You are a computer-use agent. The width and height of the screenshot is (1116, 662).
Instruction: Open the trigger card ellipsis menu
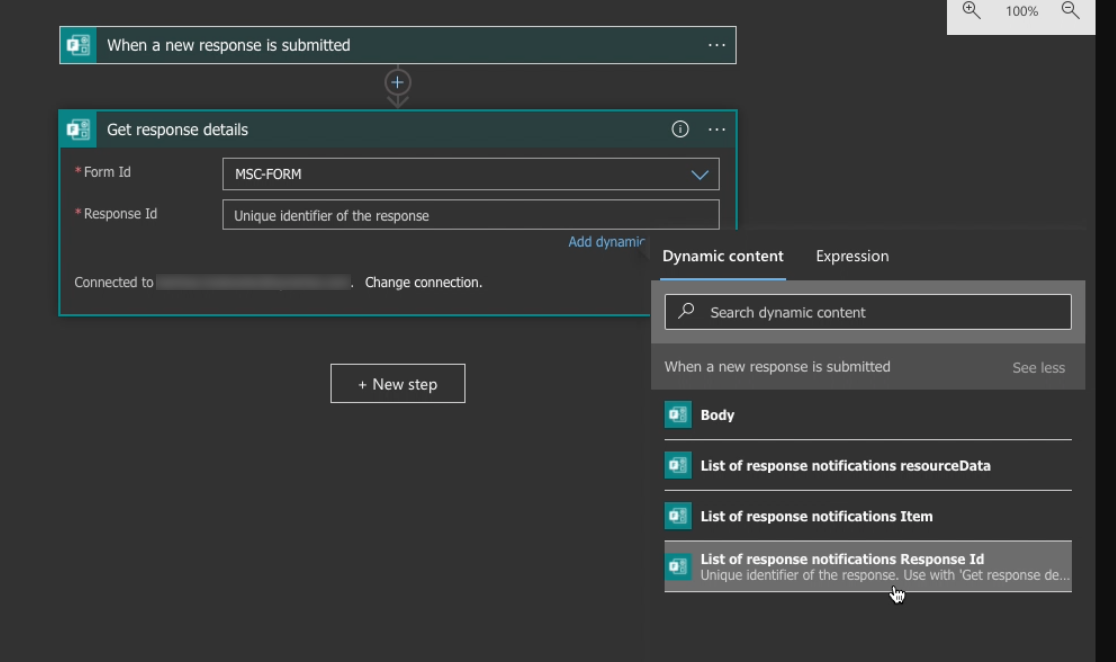click(x=716, y=45)
